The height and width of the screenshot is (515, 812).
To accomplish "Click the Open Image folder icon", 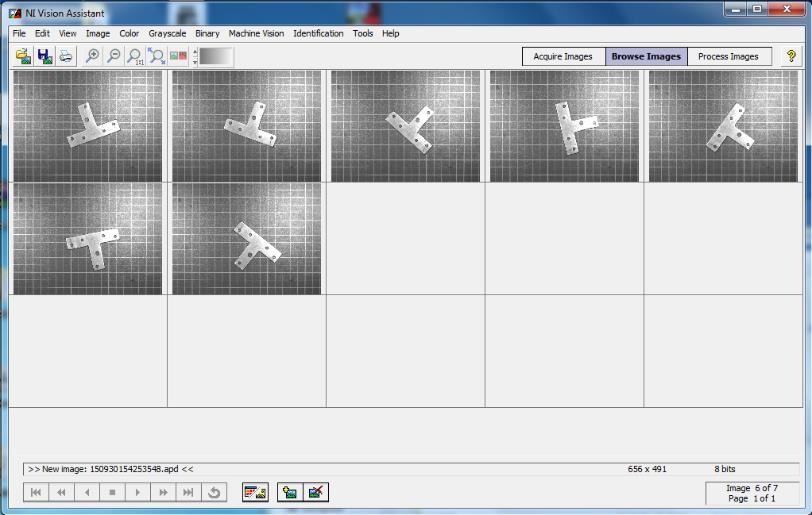I will click(23, 56).
